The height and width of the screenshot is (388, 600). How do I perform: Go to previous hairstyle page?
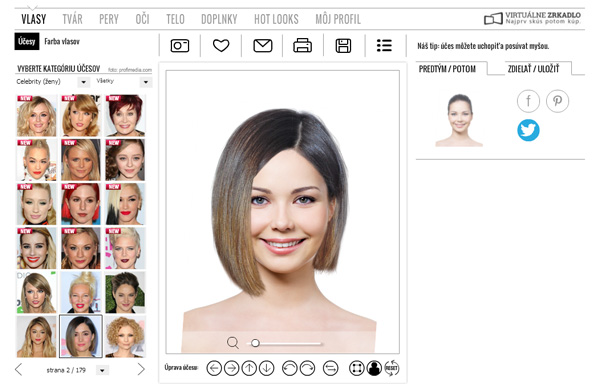18,370
